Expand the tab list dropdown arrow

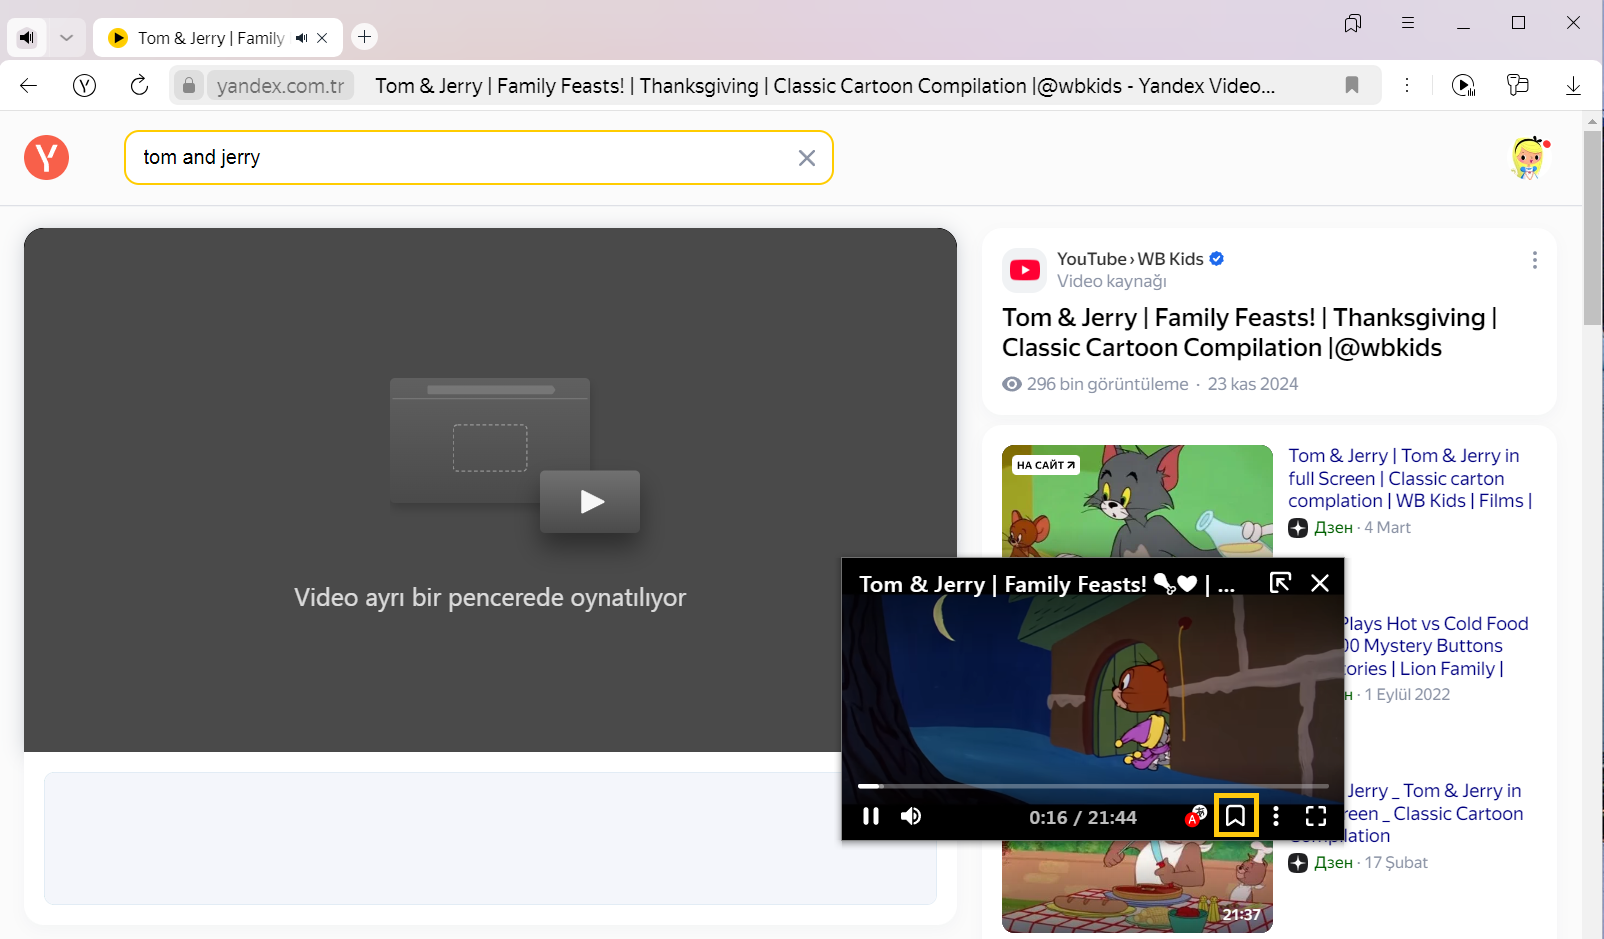[66, 38]
